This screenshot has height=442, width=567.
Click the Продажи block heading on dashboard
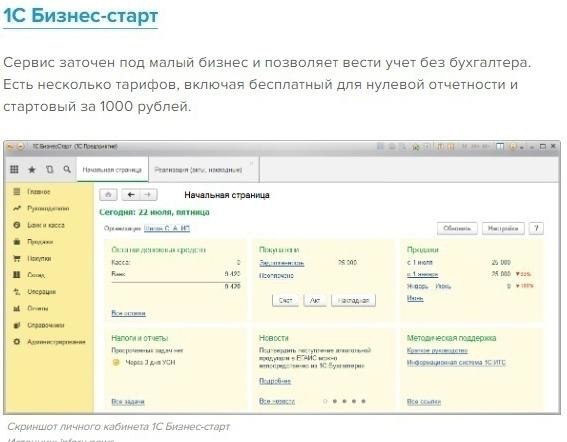pos(422,250)
